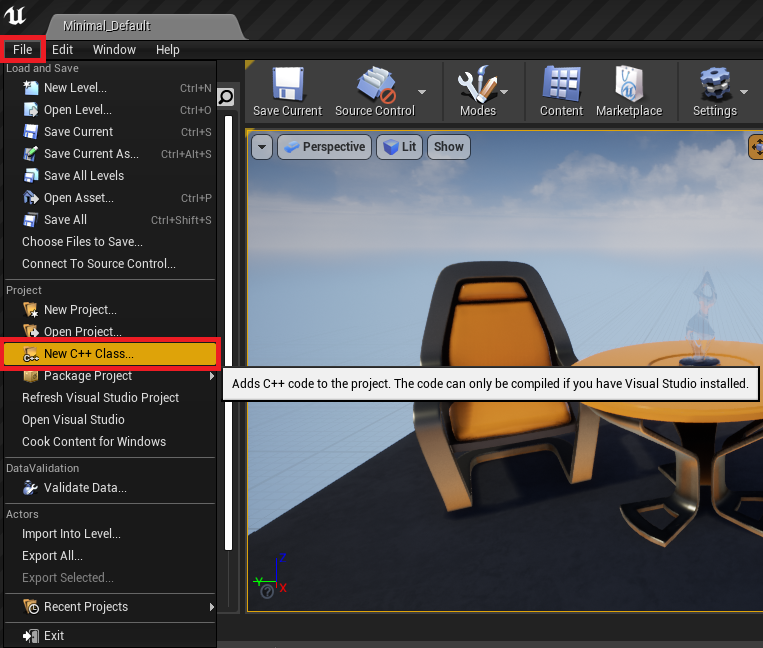Click the New Level icon in File menu

click(31, 88)
